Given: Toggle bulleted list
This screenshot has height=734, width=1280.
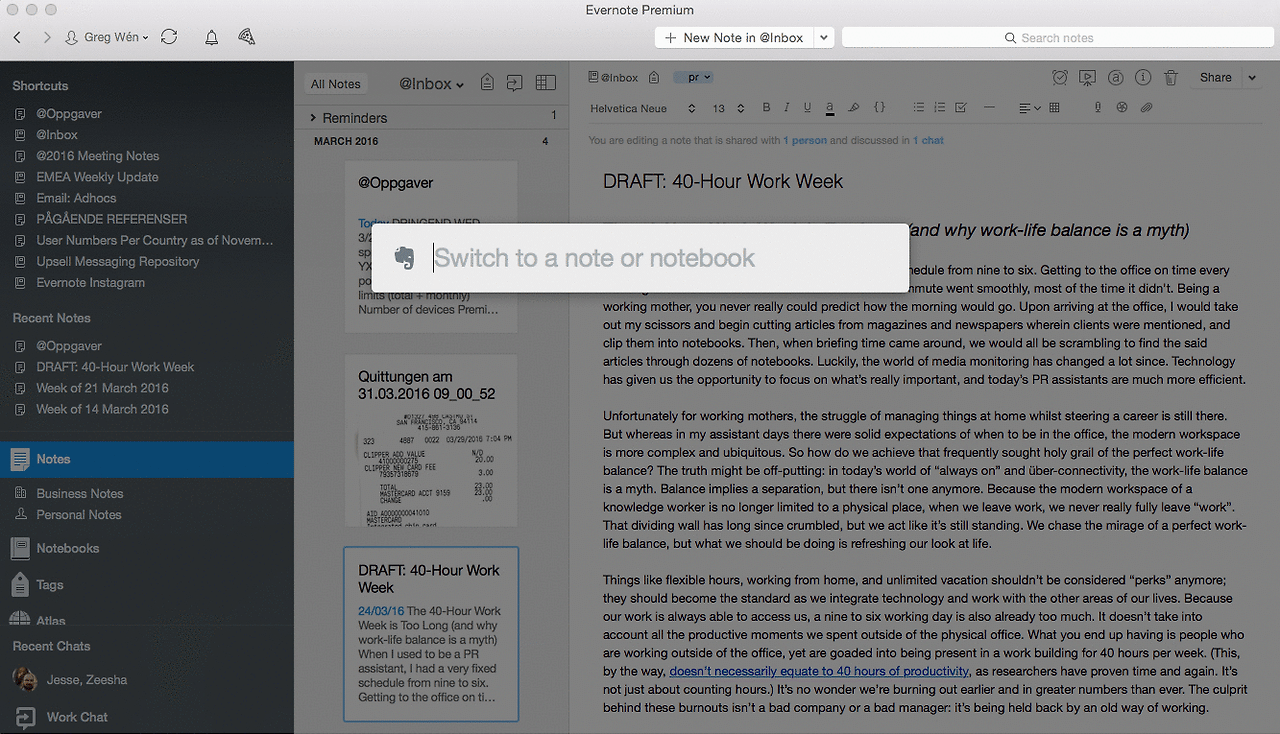Looking at the screenshot, I should pyautogui.click(x=919, y=108).
